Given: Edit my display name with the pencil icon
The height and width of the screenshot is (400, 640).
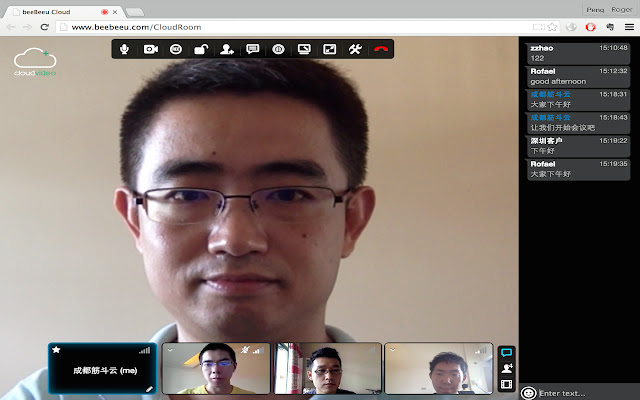Looking at the screenshot, I should click(149, 389).
